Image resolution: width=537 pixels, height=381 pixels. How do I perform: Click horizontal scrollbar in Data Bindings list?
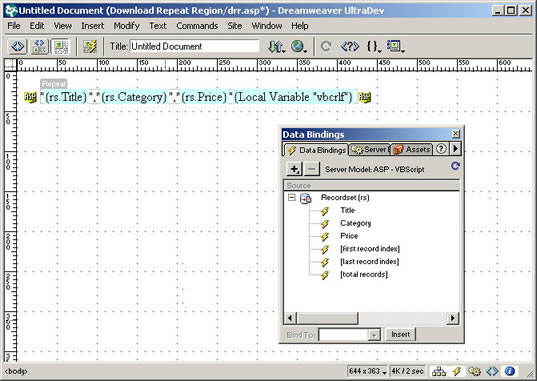[371, 318]
